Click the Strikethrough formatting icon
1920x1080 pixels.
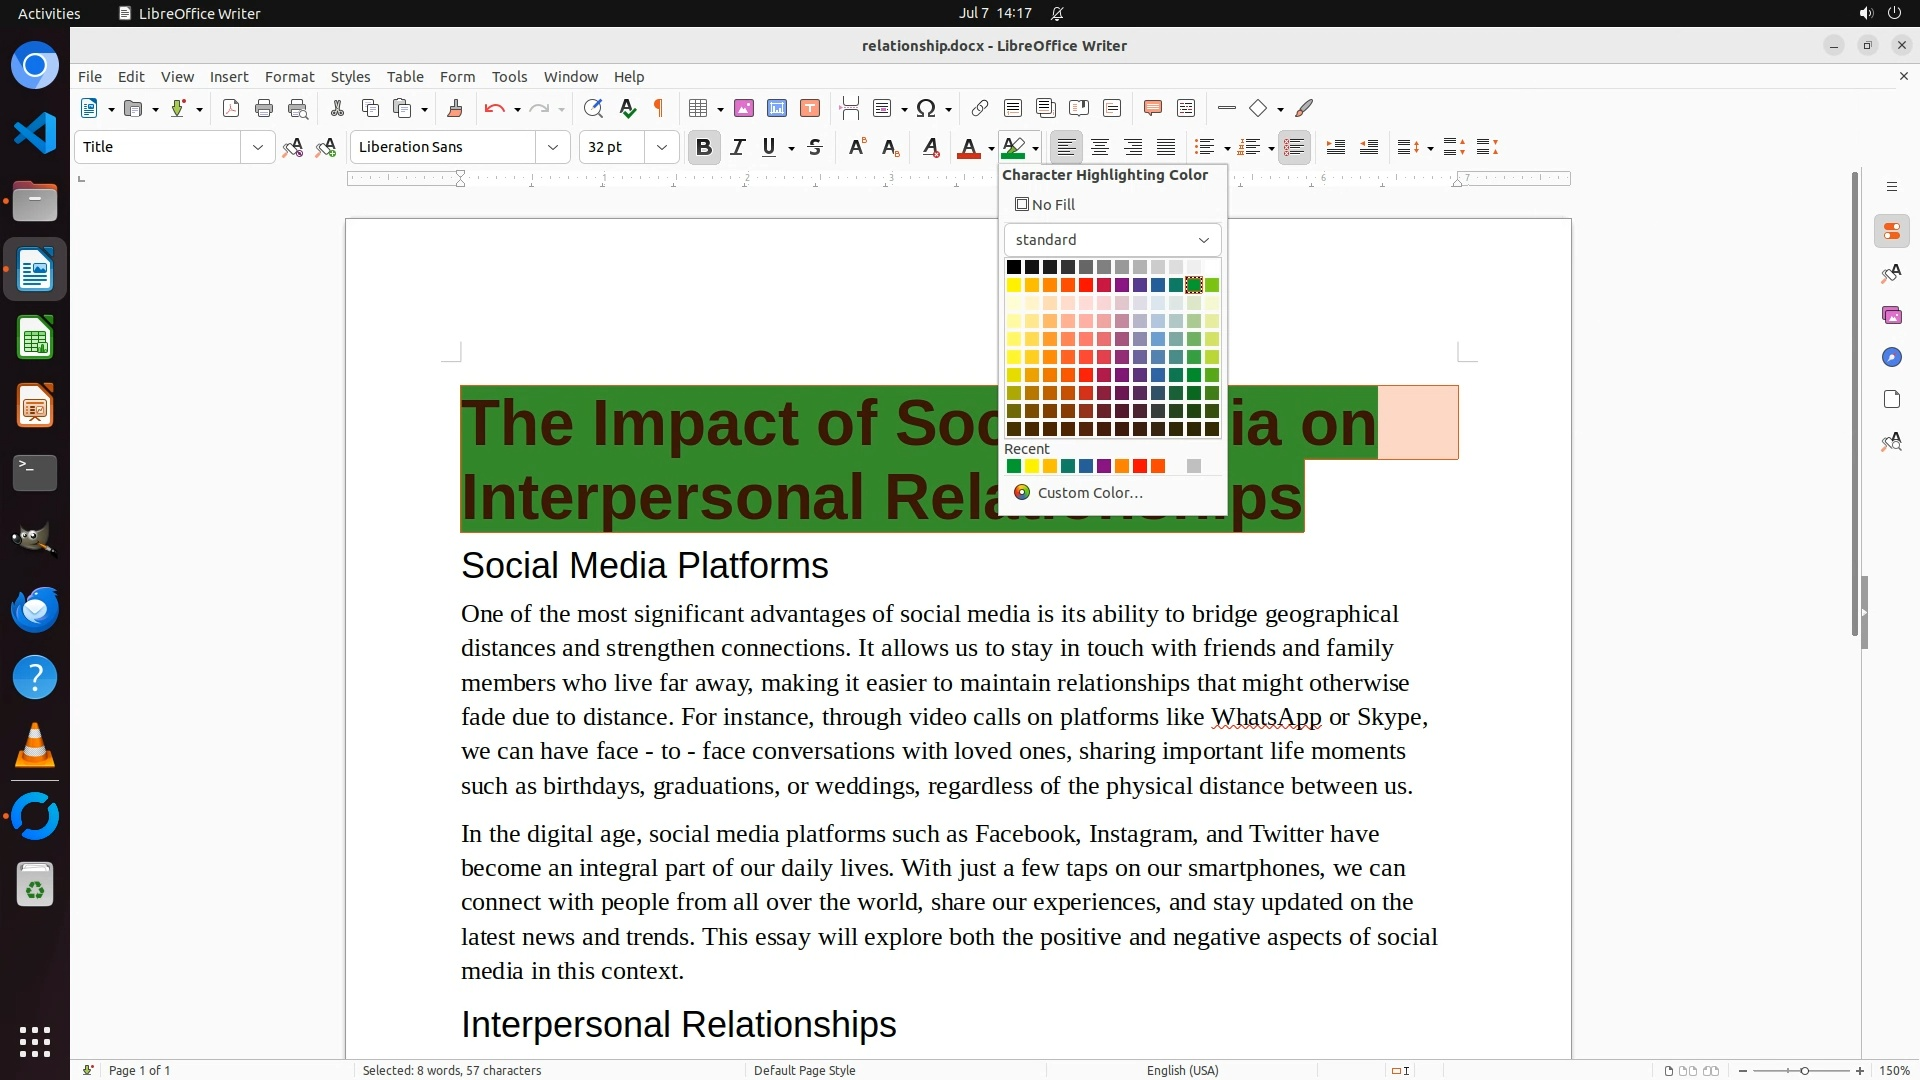815,147
